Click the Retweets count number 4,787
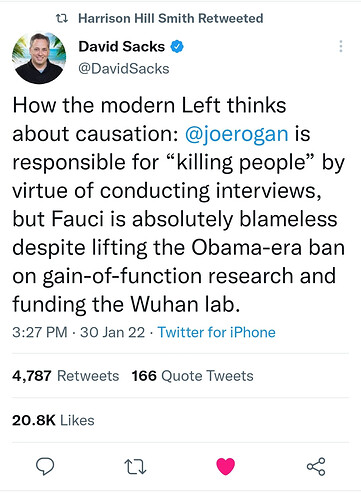361x500 pixels. coord(32,376)
